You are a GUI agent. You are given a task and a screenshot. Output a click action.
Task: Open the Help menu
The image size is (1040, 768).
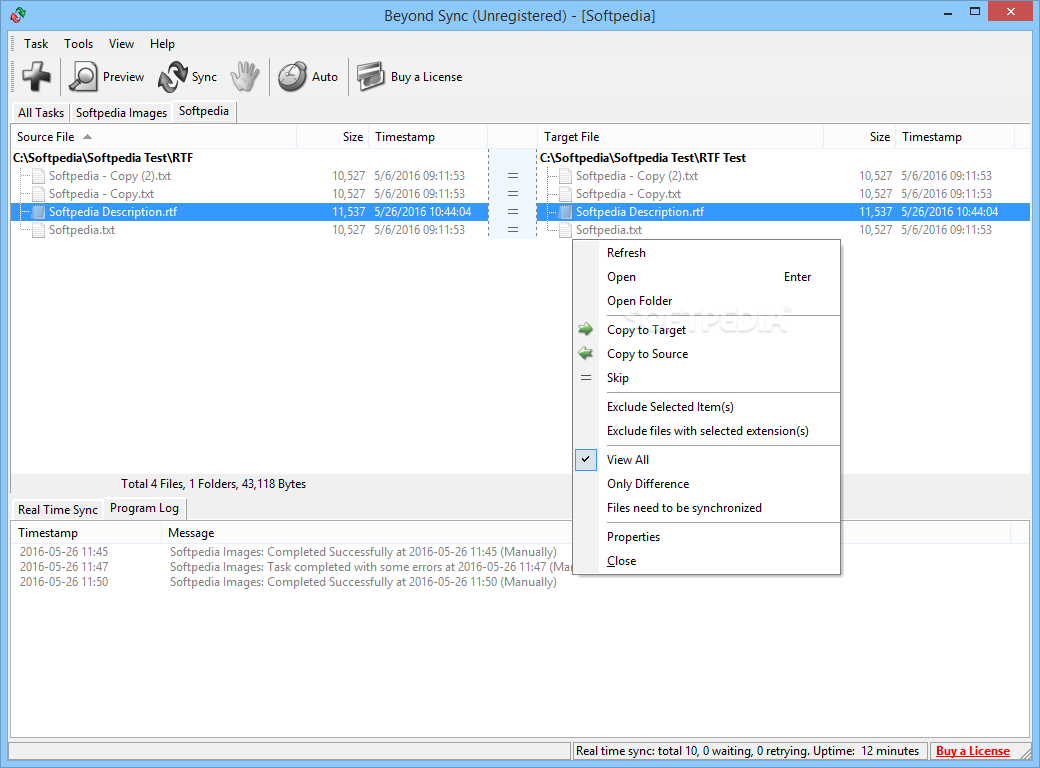(162, 44)
